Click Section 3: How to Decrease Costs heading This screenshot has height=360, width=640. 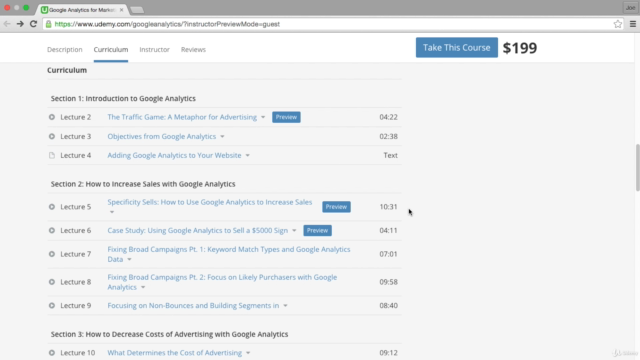click(x=169, y=334)
